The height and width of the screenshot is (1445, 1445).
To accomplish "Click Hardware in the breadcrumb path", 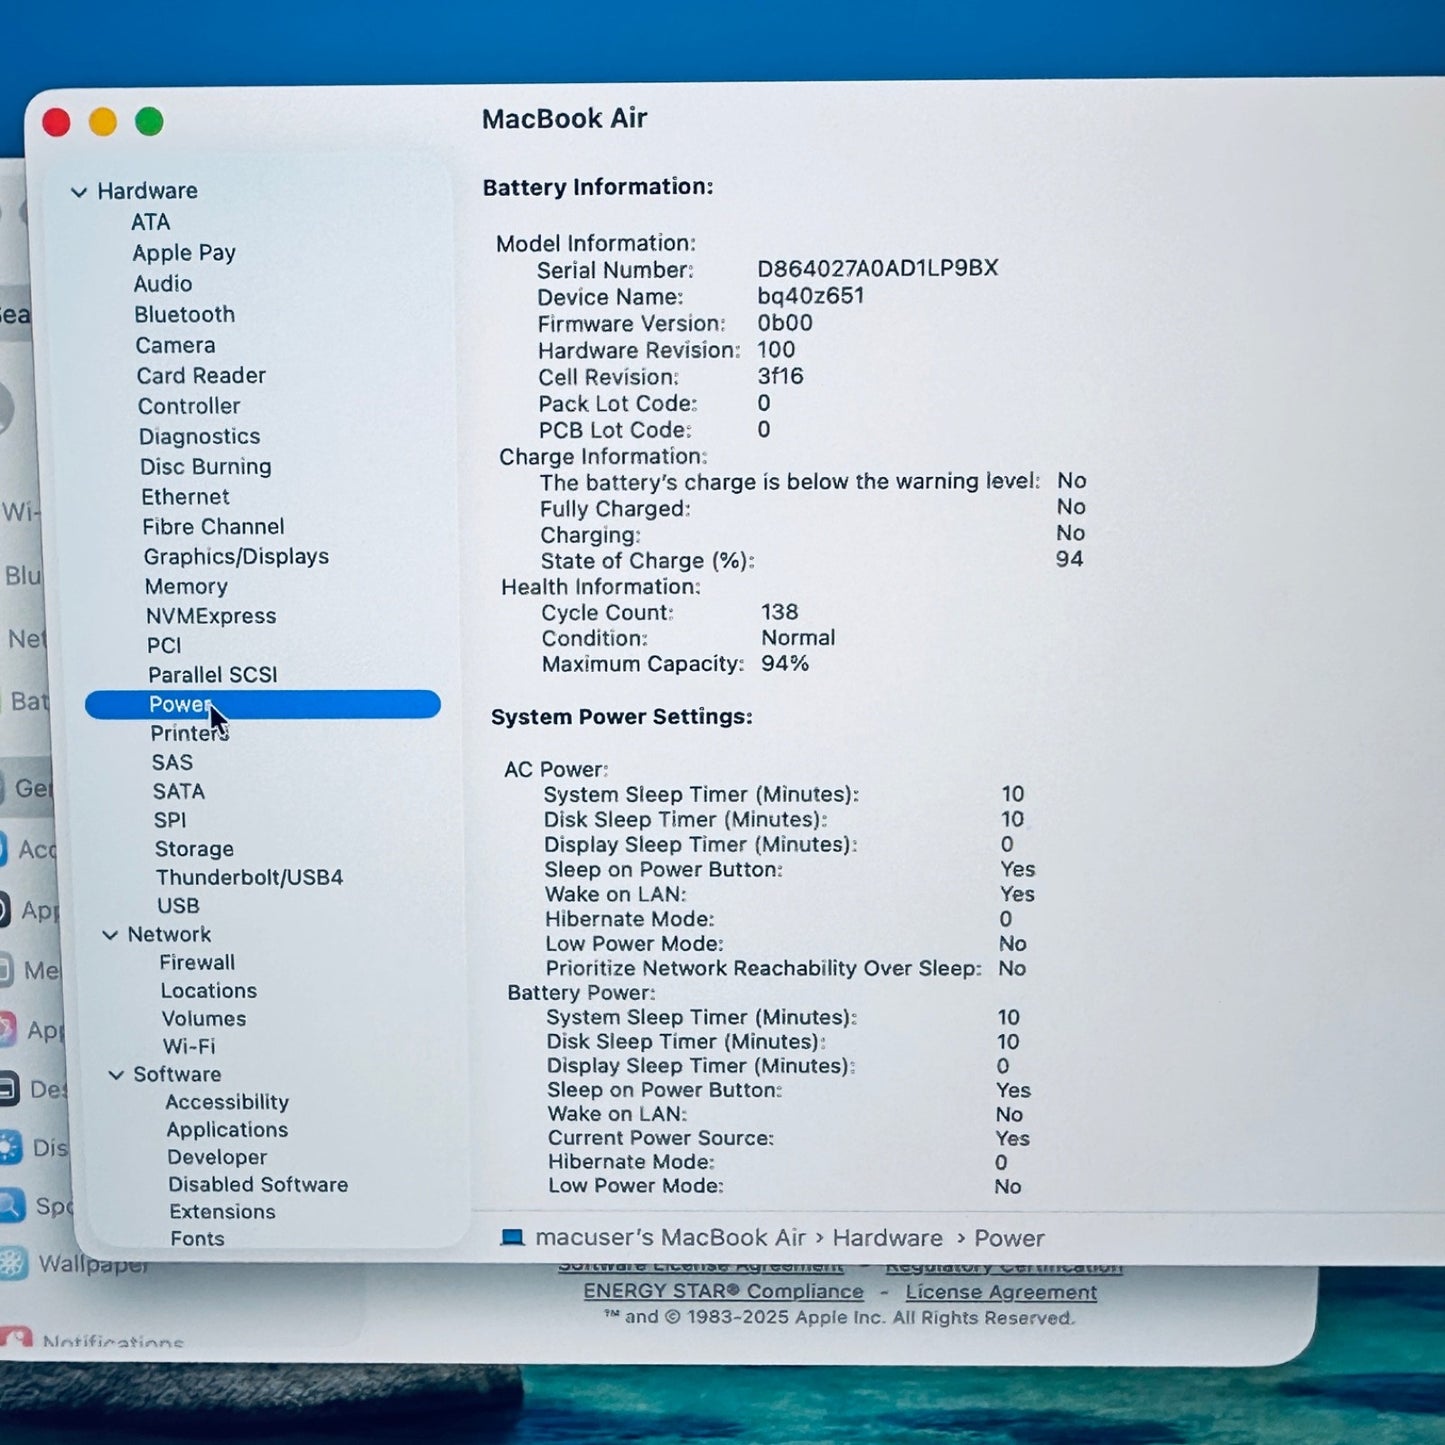I will pos(888,1238).
